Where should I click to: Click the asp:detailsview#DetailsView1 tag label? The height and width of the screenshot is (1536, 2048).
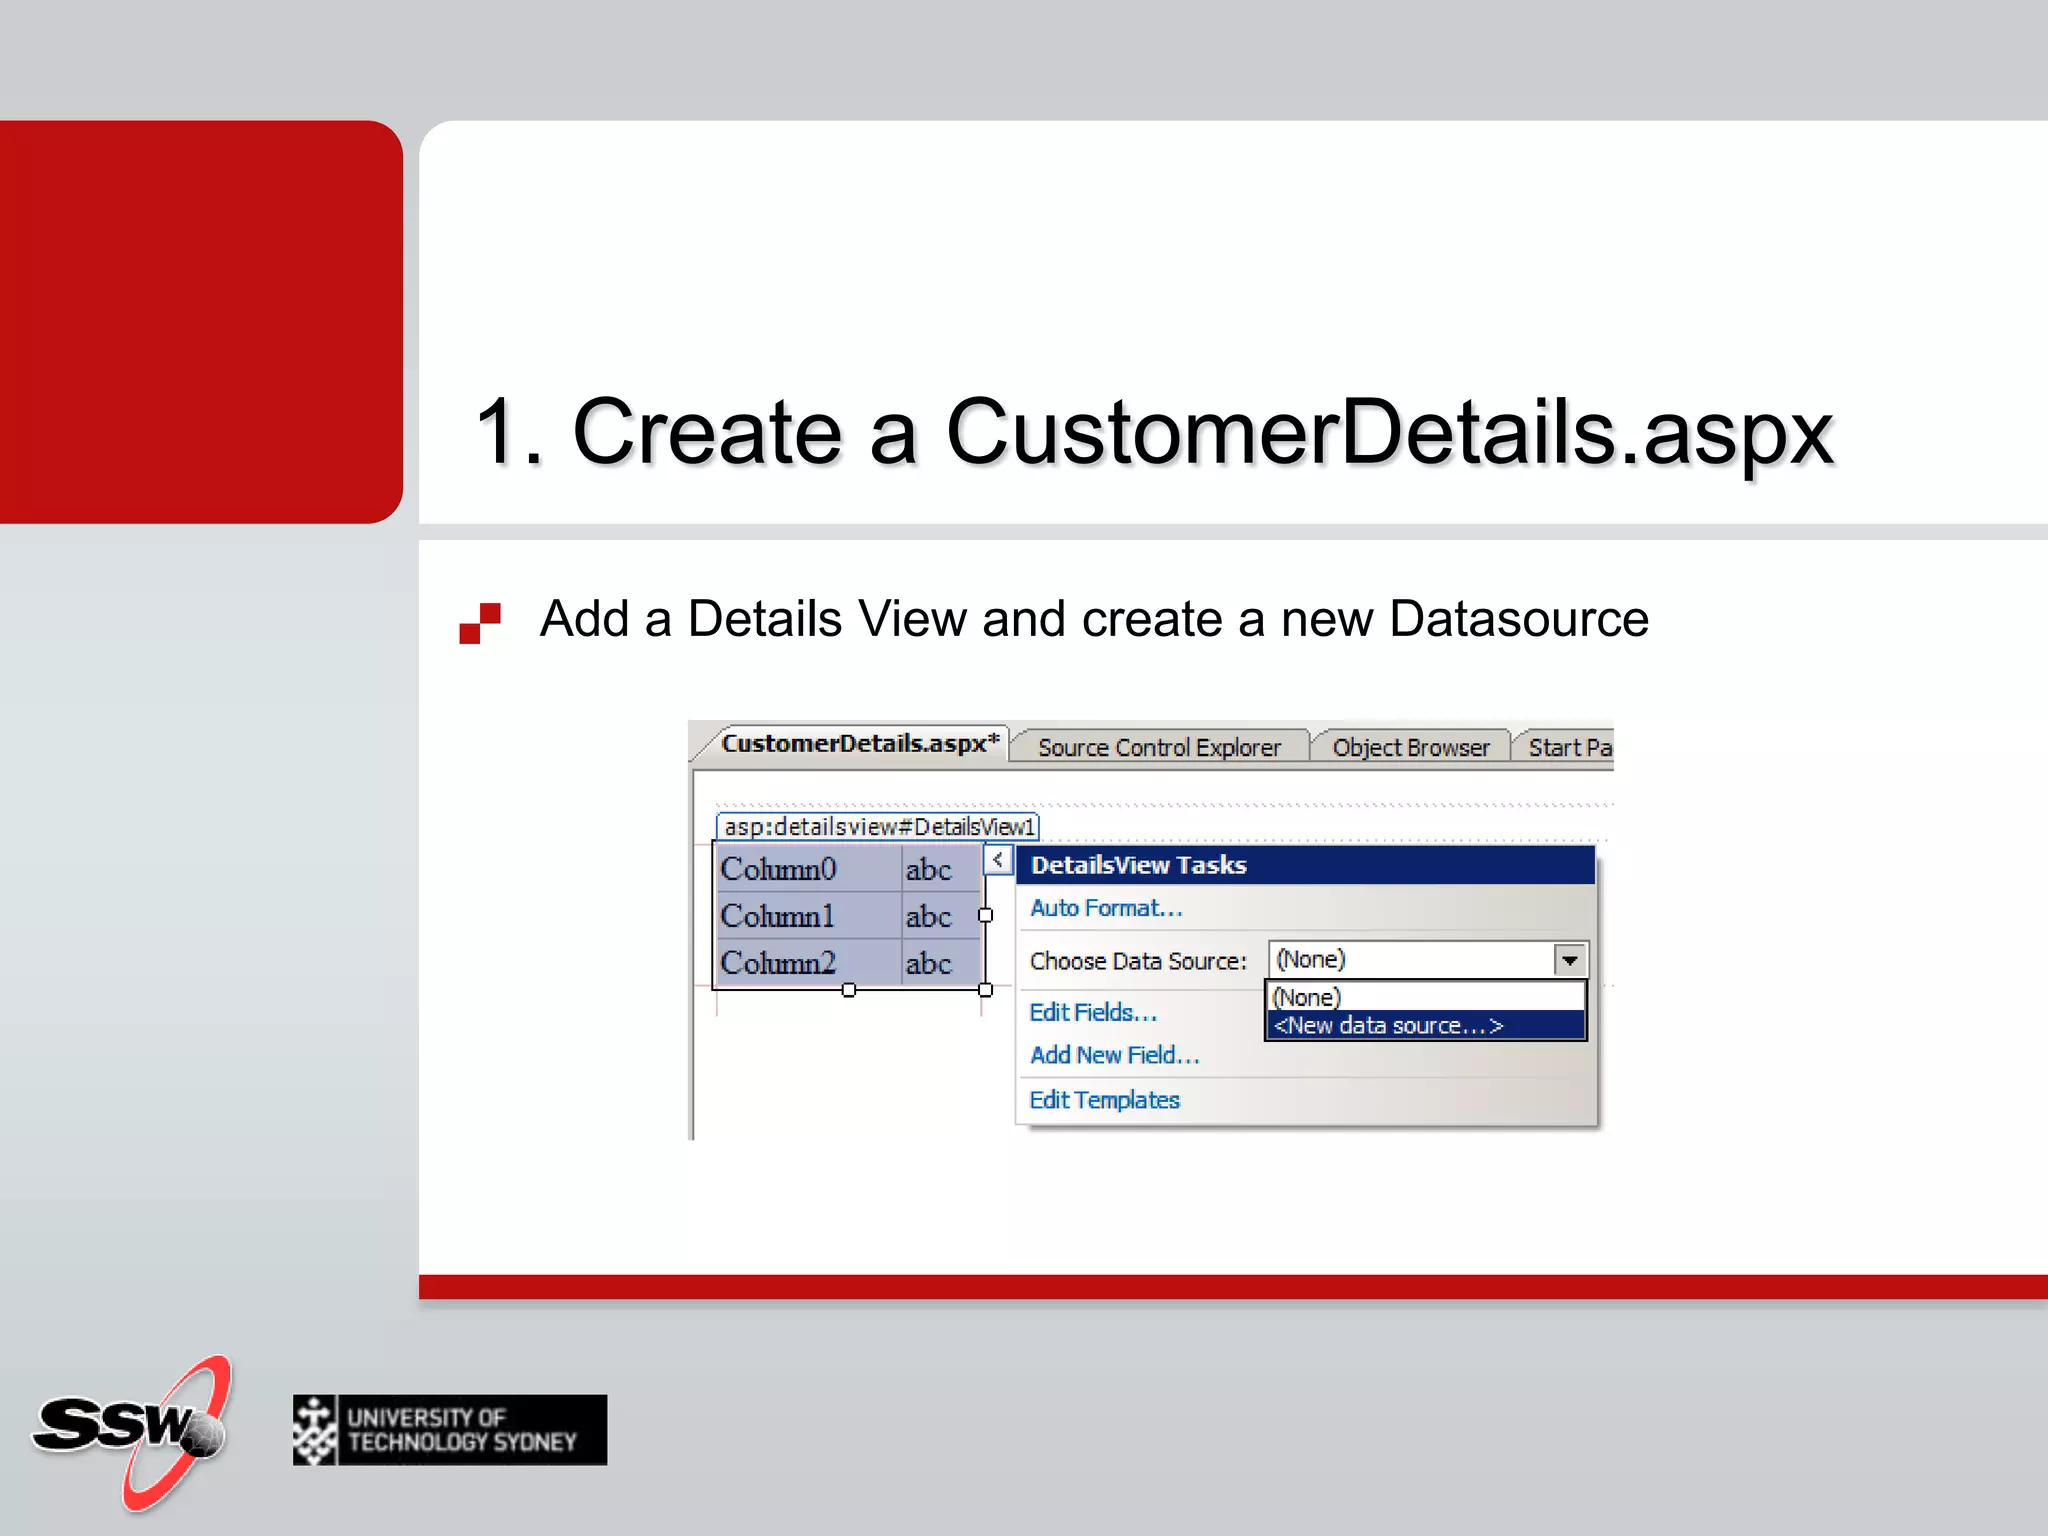point(878,827)
